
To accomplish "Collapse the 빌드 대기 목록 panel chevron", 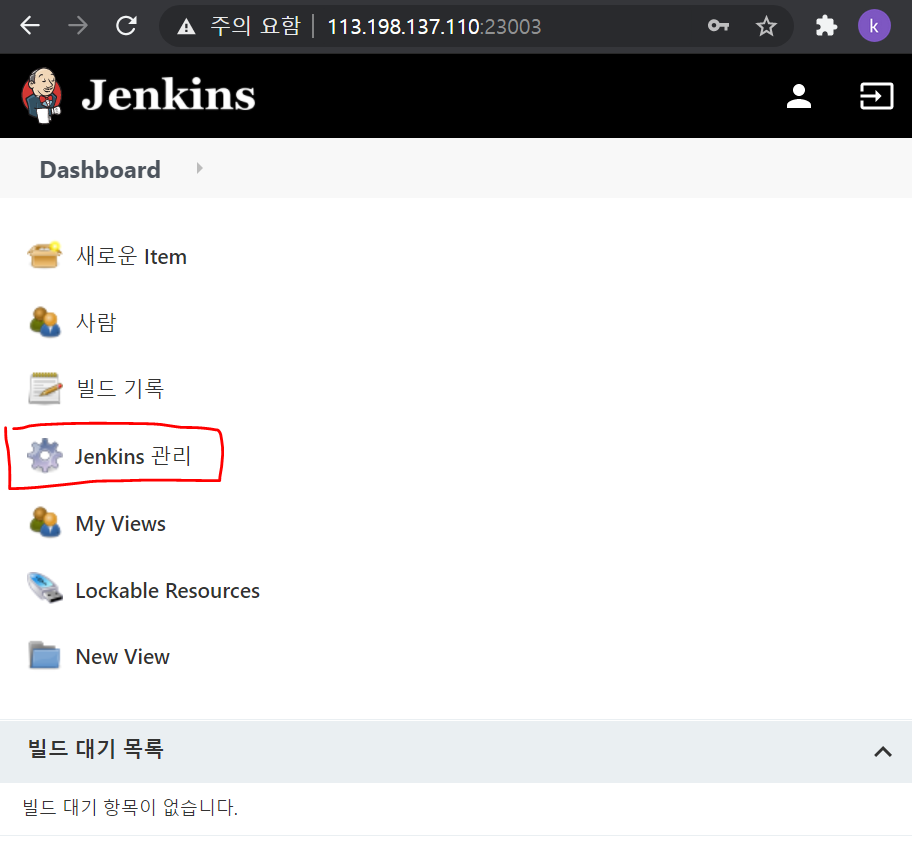I will 882,752.
